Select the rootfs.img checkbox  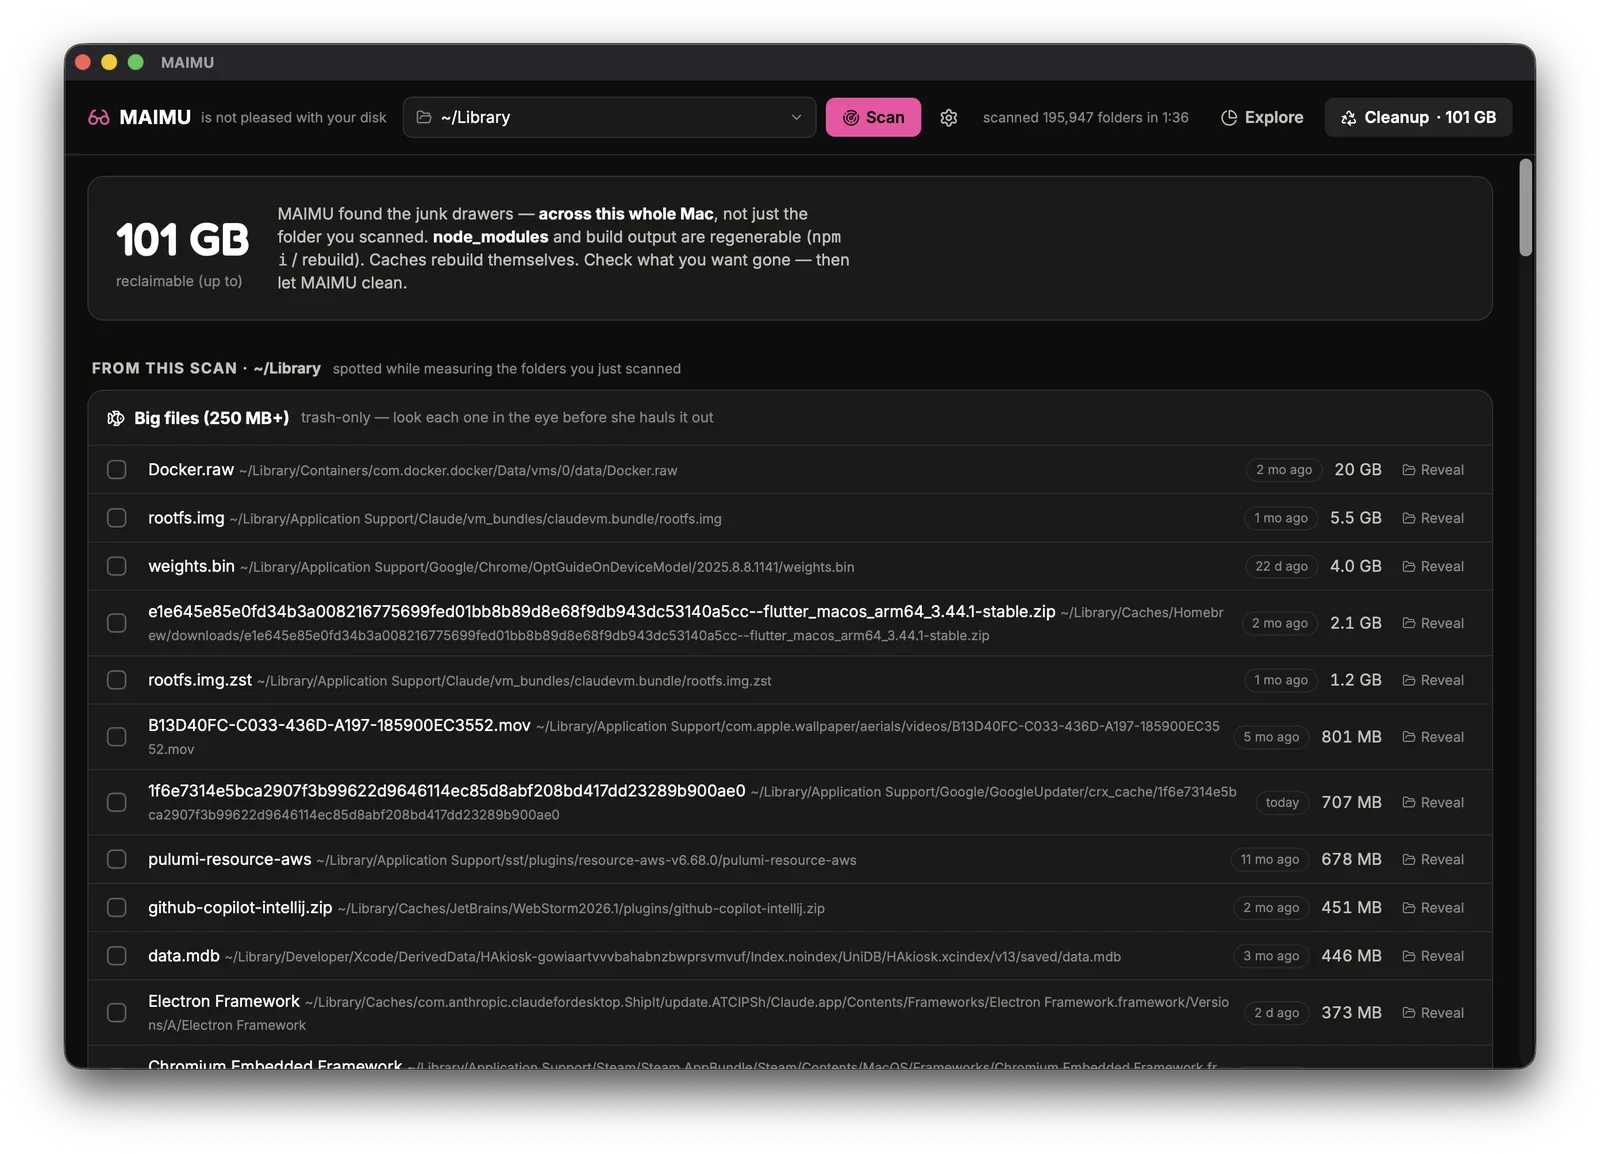117,518
